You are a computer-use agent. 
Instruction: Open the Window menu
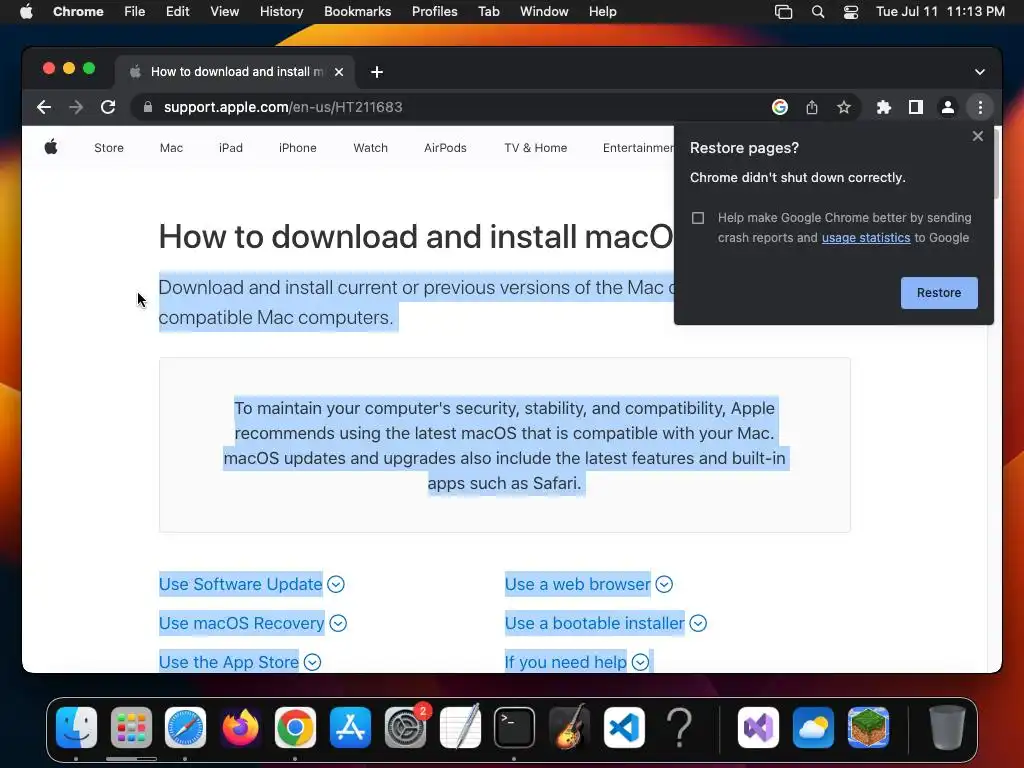coord(544,11)
